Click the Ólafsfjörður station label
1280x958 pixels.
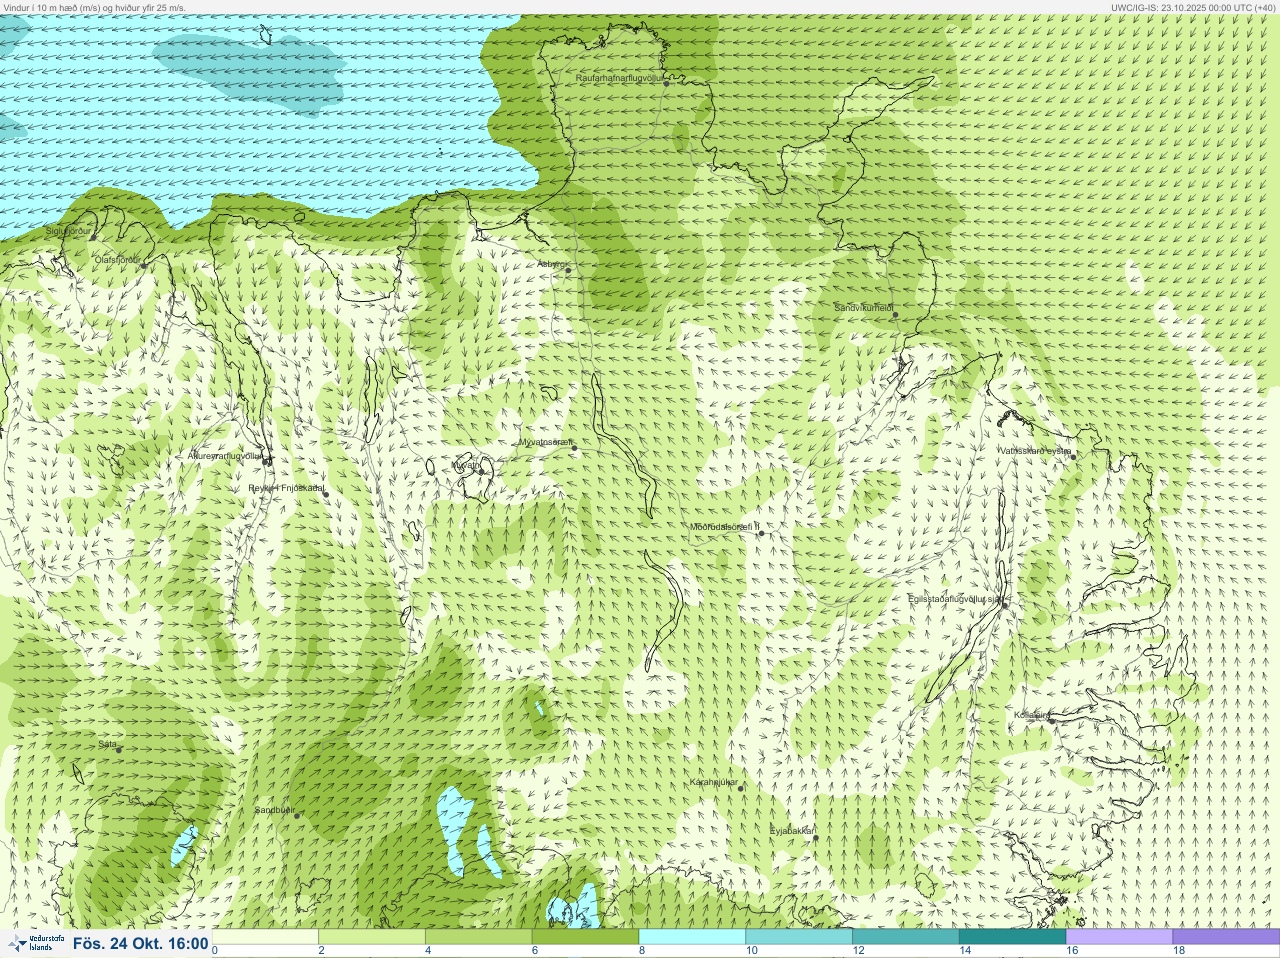119,260
